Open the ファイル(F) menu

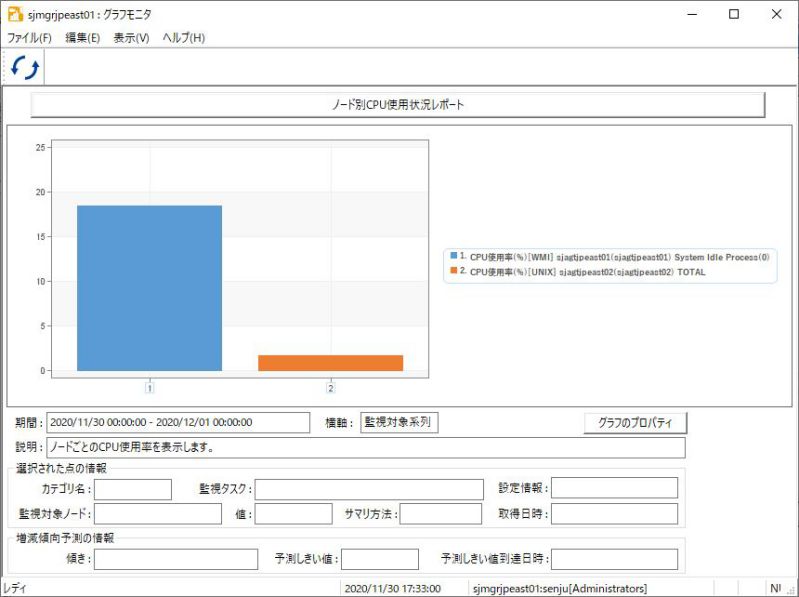click(x=29, y=38)
